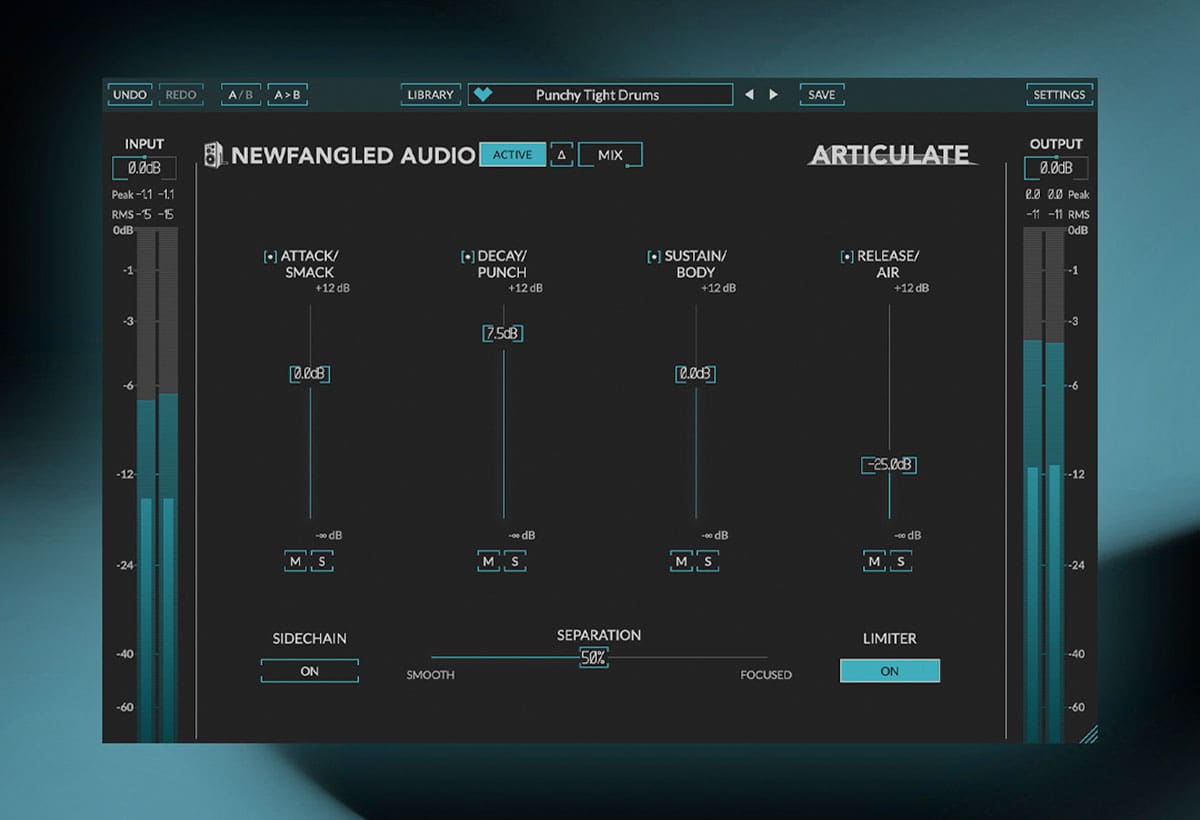This screenshot has width=1200, height=820.
Task: Click the UNDO button
Action: pos(130,95)
